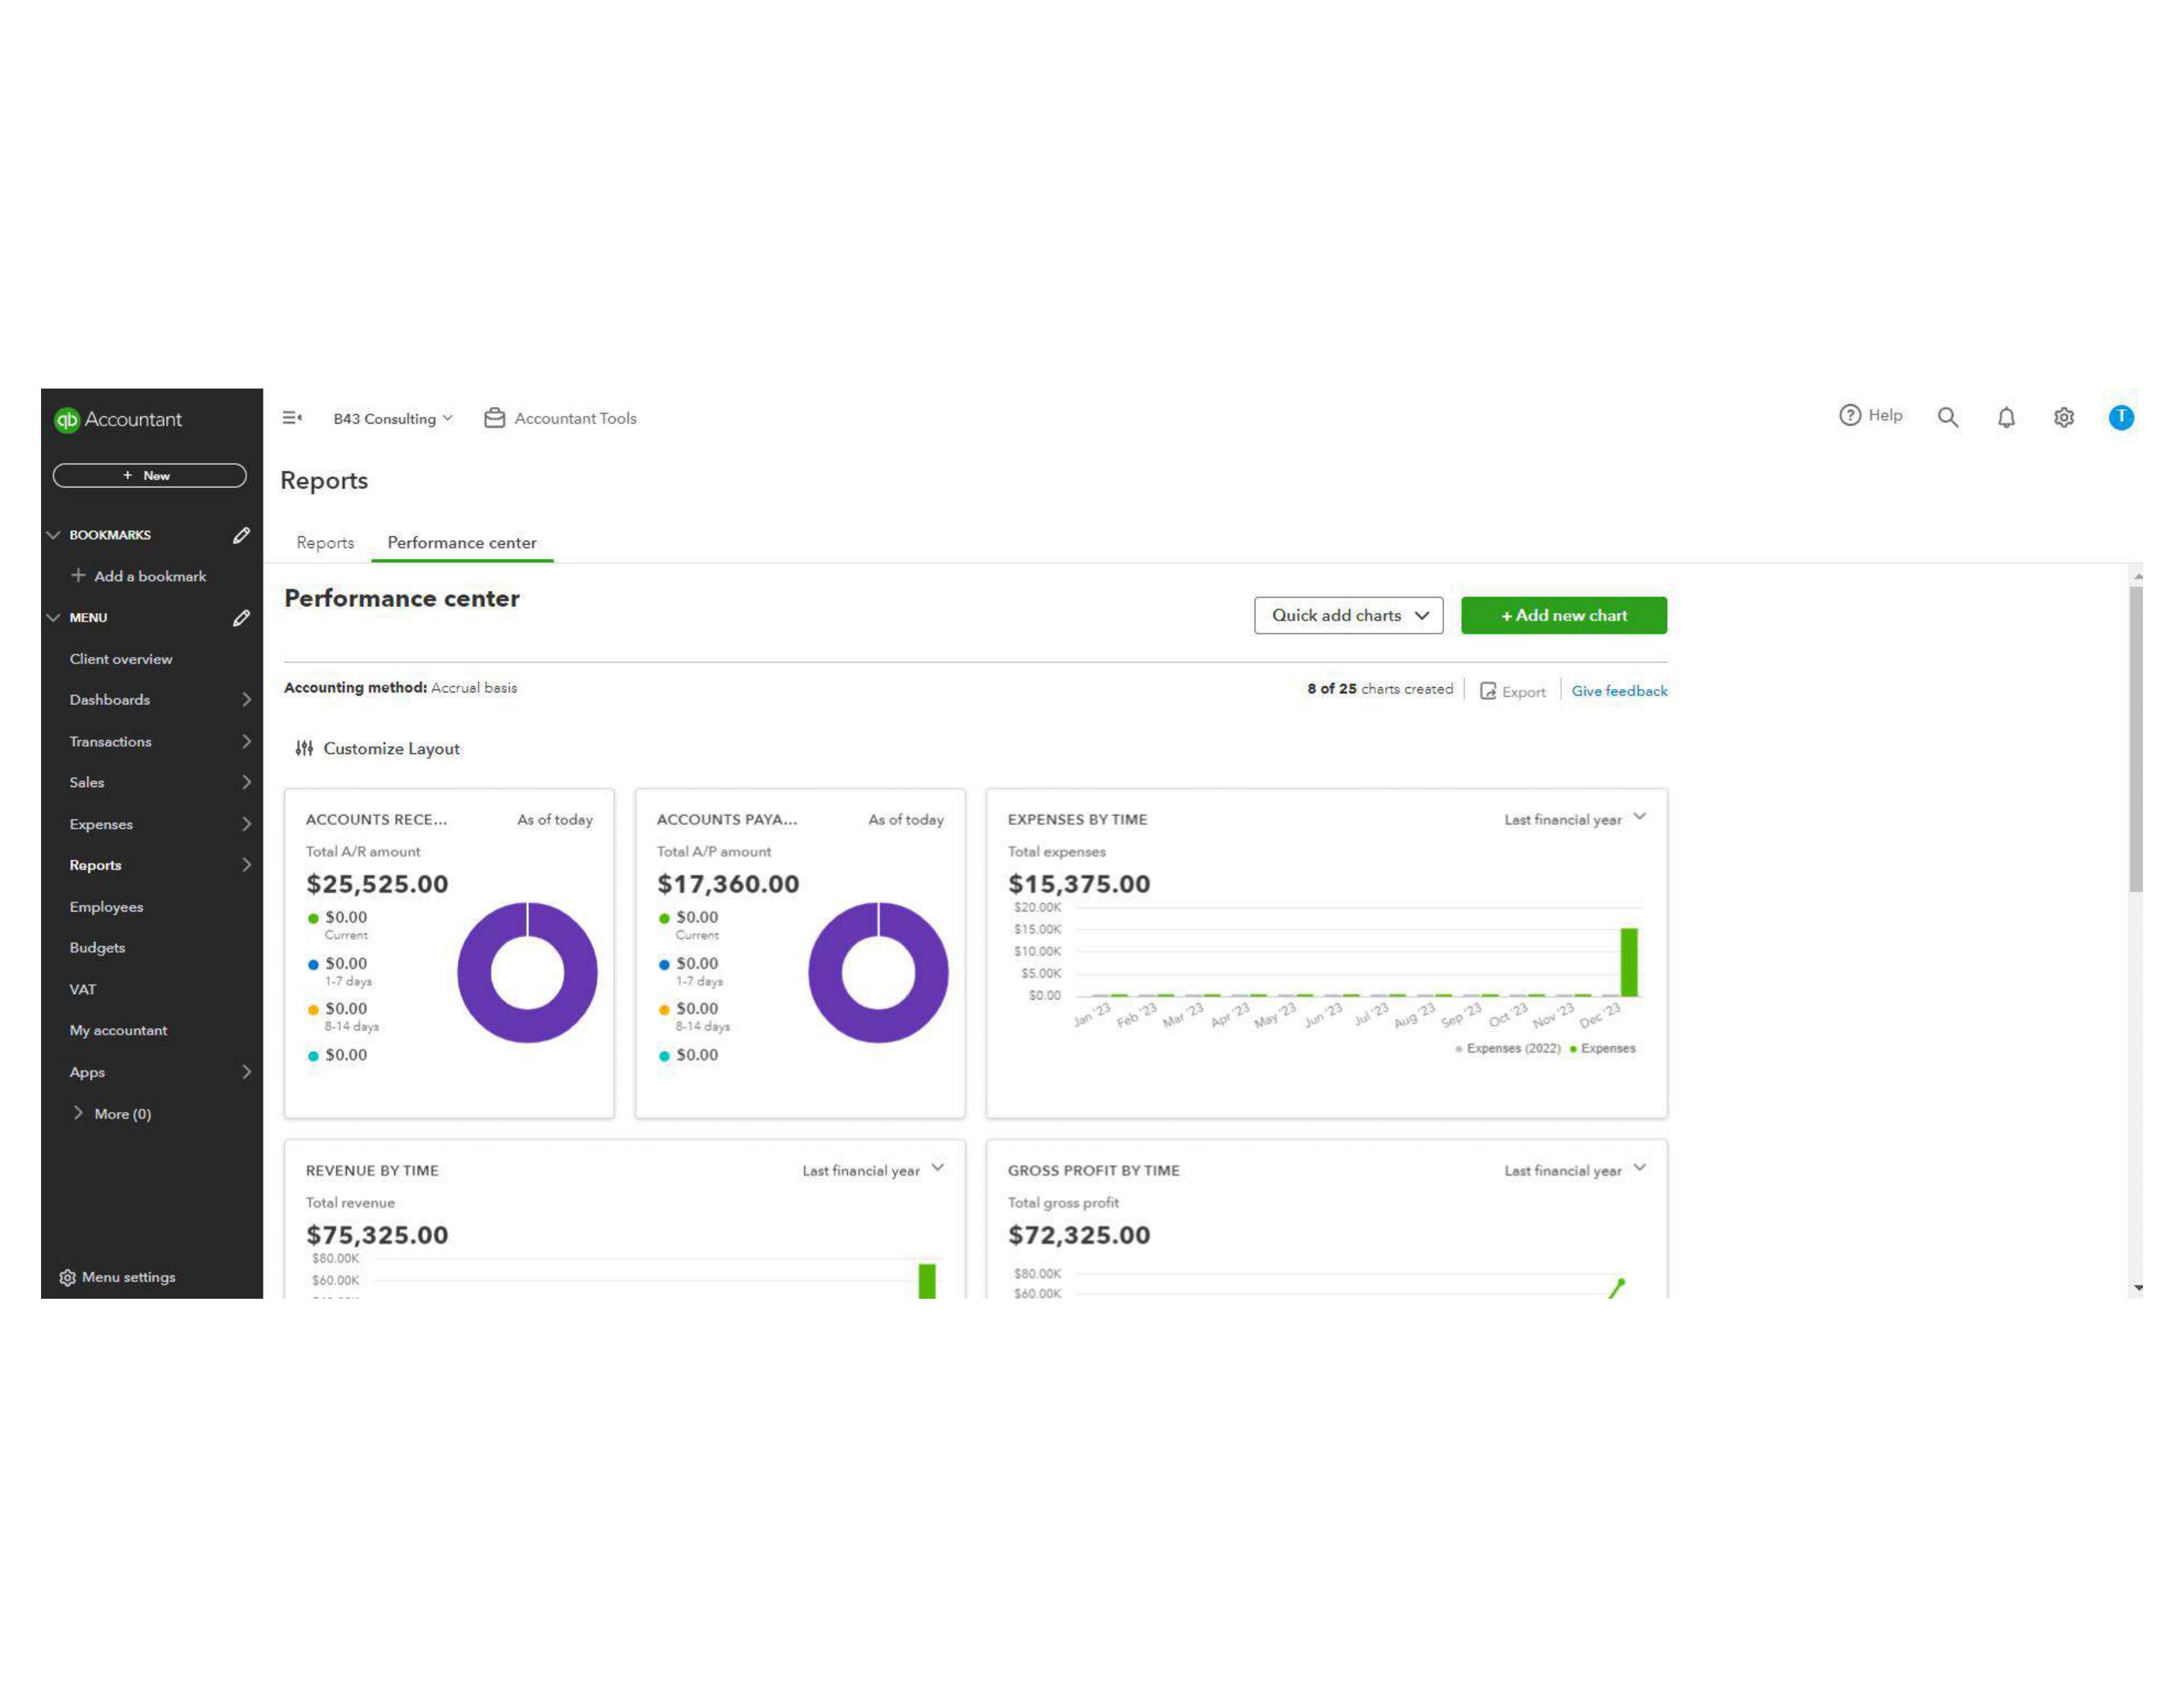Screen dimensions: 2184x1688
Task: Switch to the Reports tab
Action: tap(325, 542)
